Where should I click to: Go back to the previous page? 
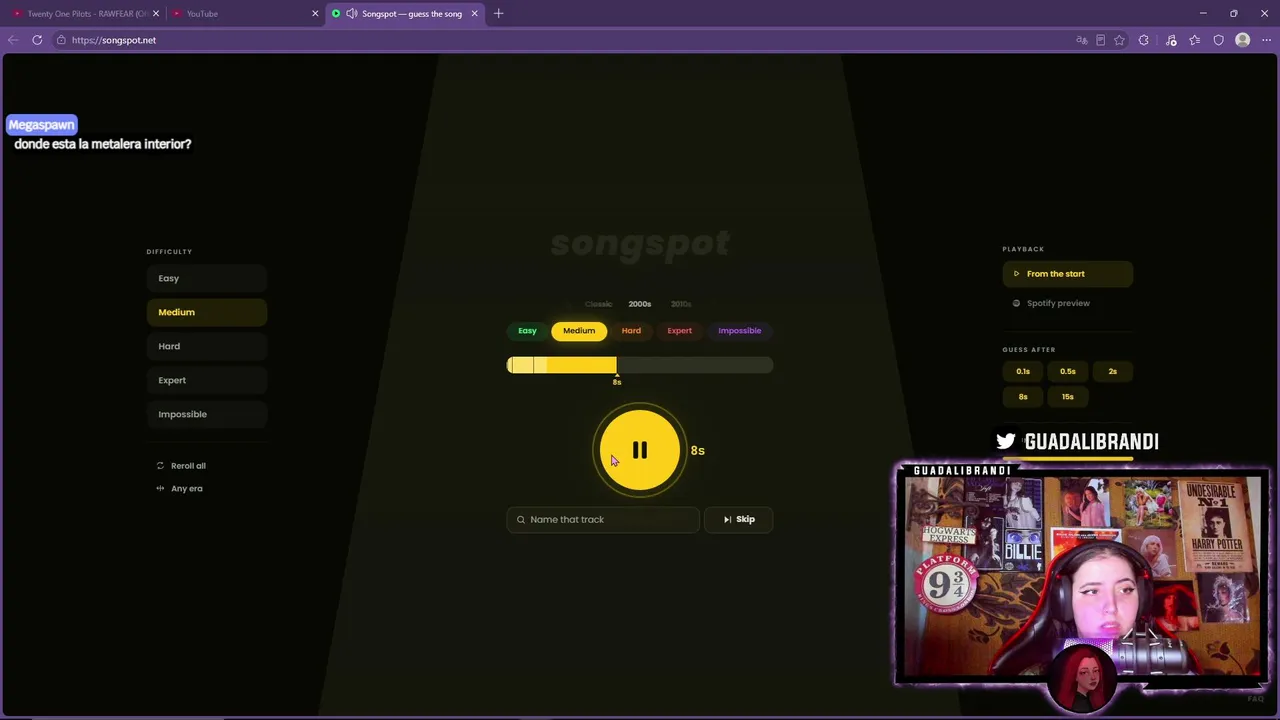(13, 40)
